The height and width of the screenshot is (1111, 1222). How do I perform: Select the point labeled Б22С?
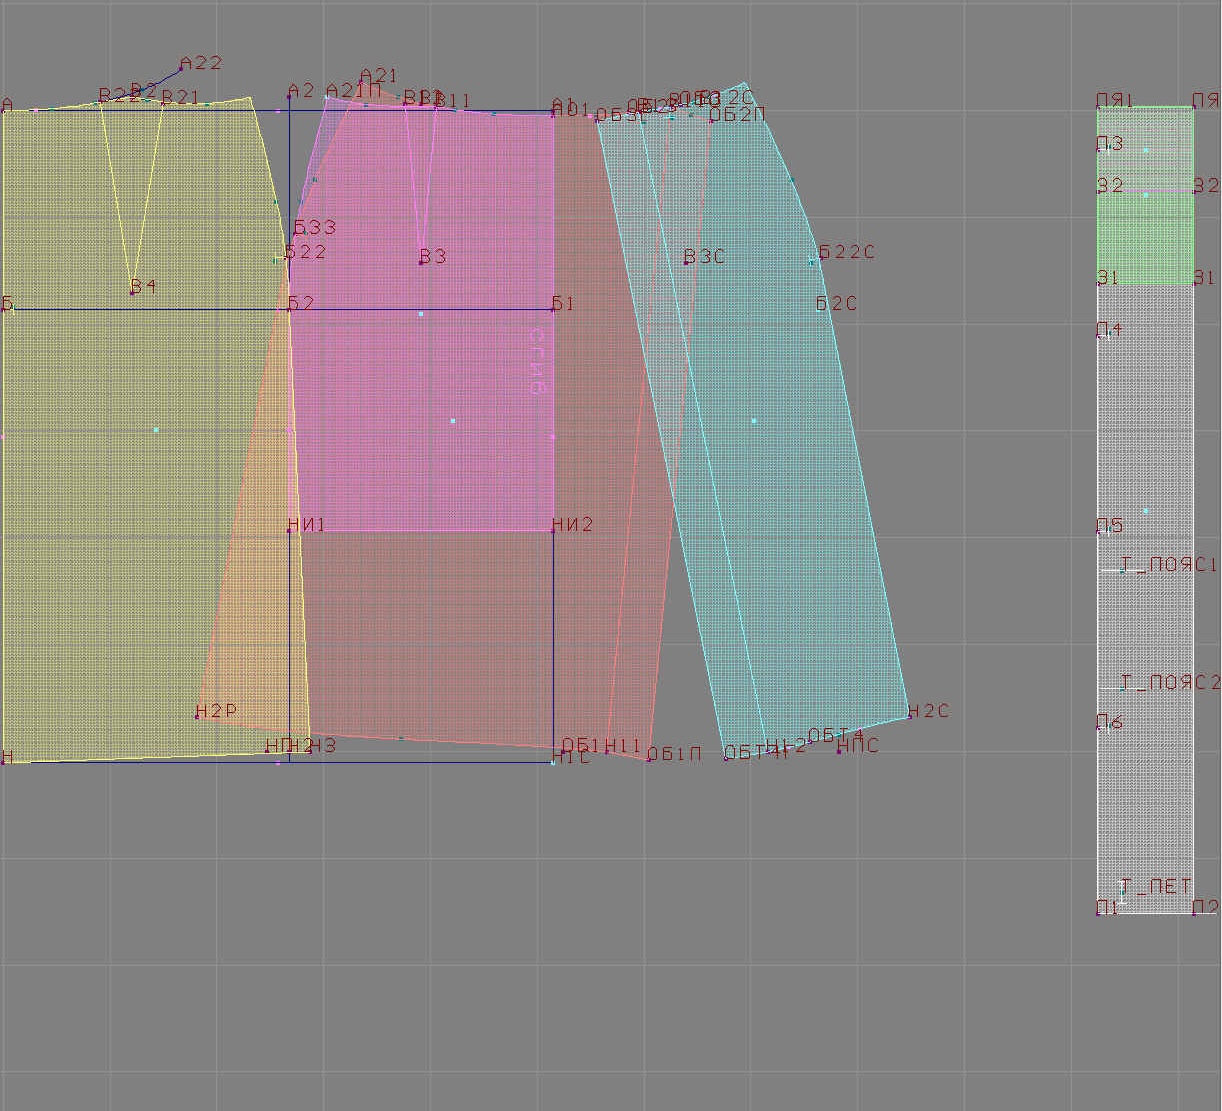click(812, 261)
